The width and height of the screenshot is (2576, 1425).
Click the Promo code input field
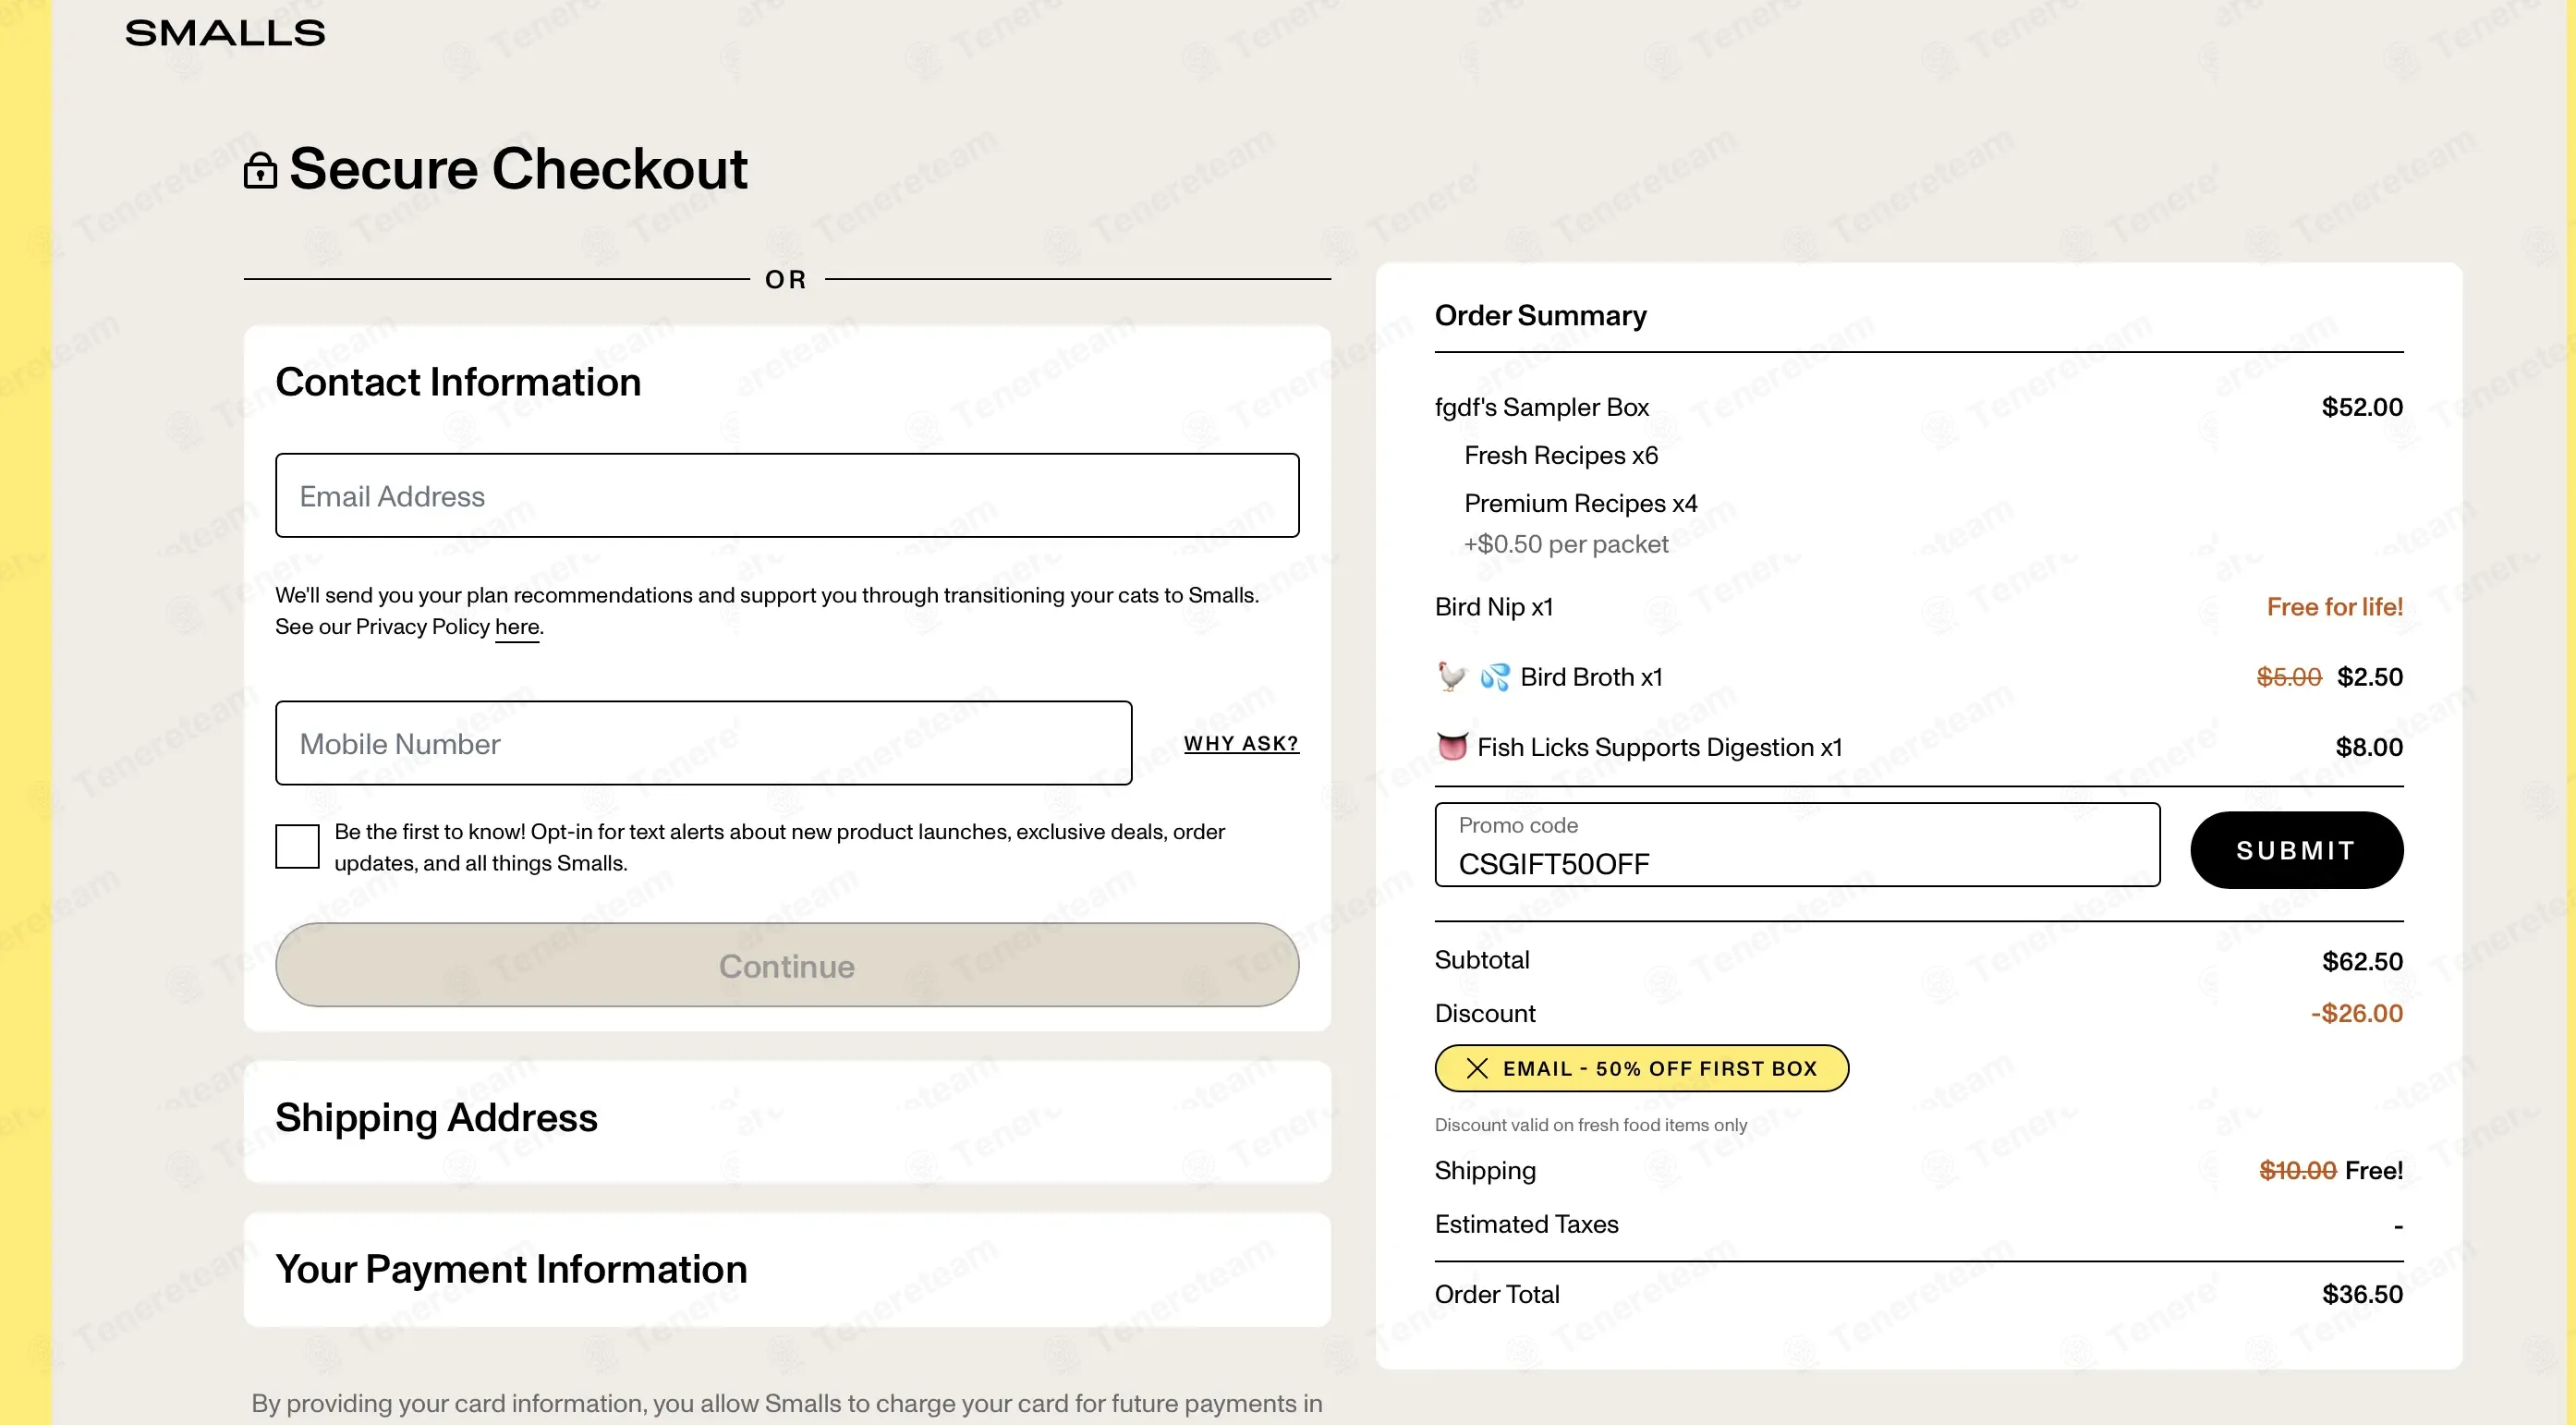point(1797,845)
